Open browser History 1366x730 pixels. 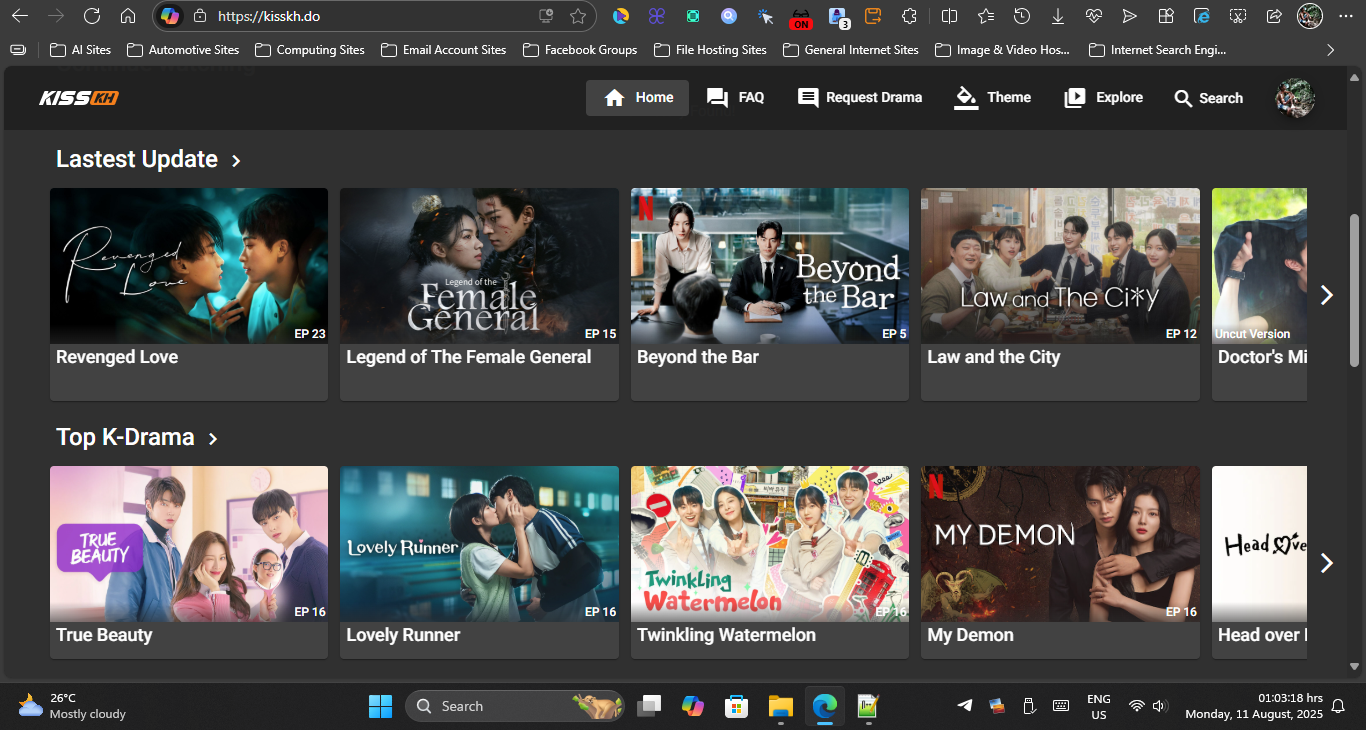1022,16
